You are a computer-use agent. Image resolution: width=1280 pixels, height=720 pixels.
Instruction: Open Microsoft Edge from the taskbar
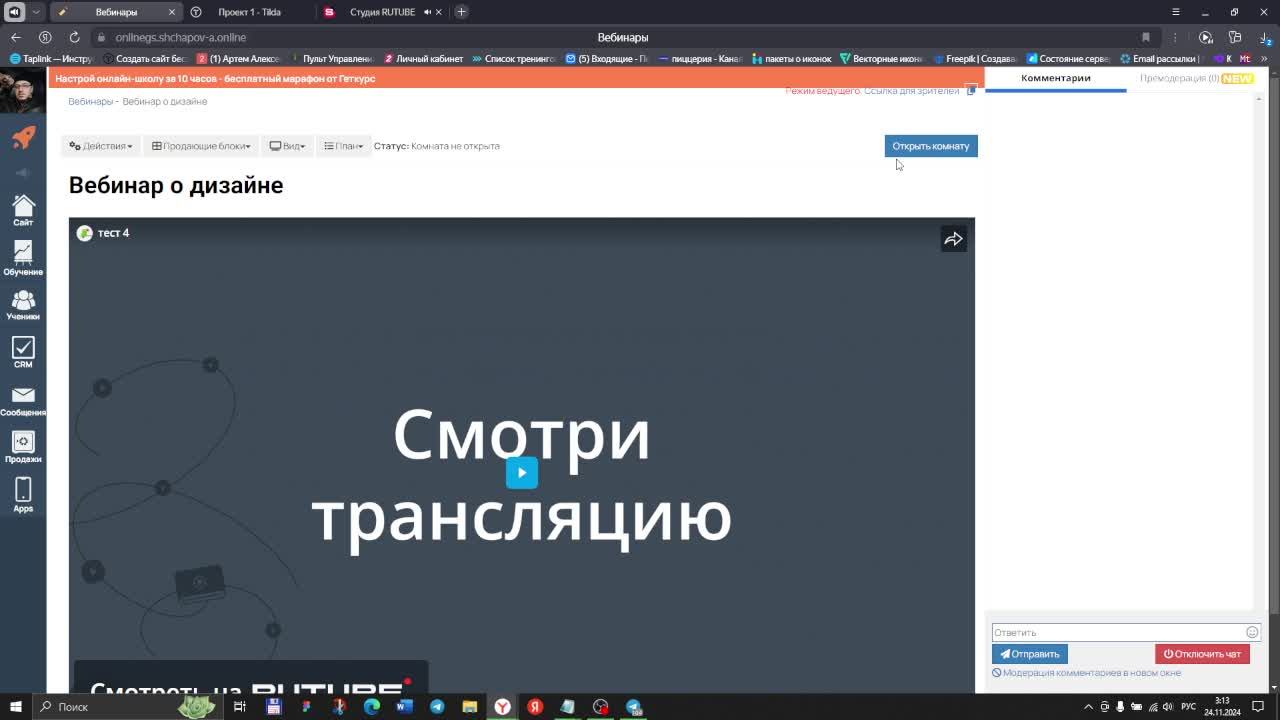tap(372, 707)
